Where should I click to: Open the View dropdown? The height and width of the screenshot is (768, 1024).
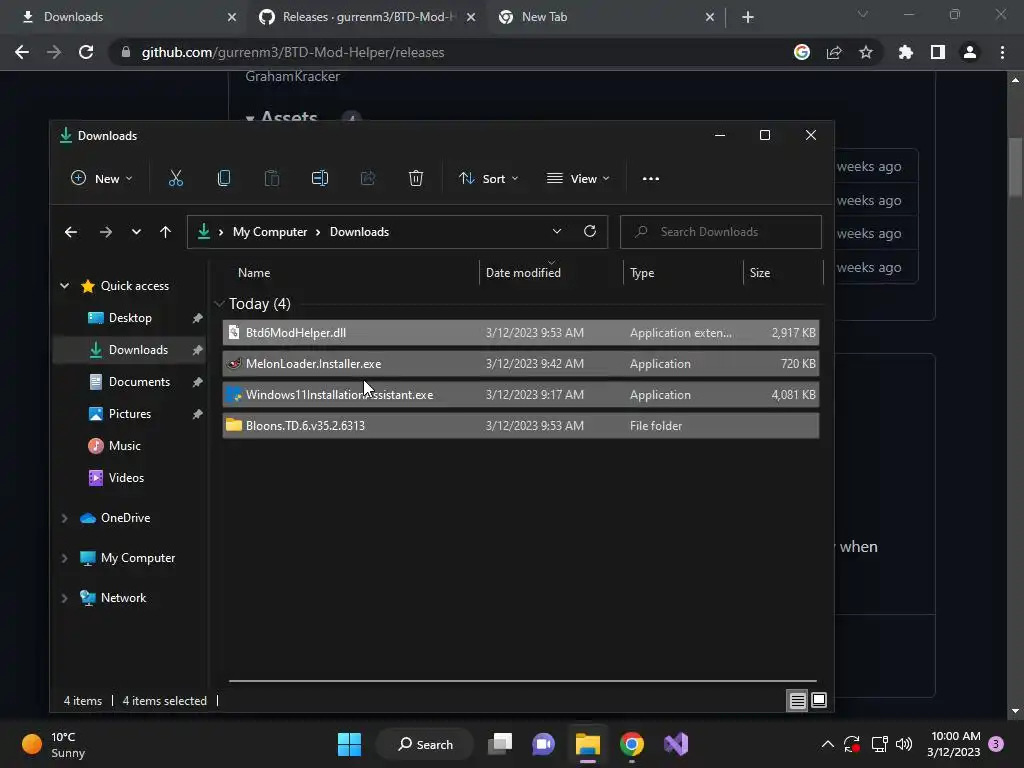click(578, 178)
